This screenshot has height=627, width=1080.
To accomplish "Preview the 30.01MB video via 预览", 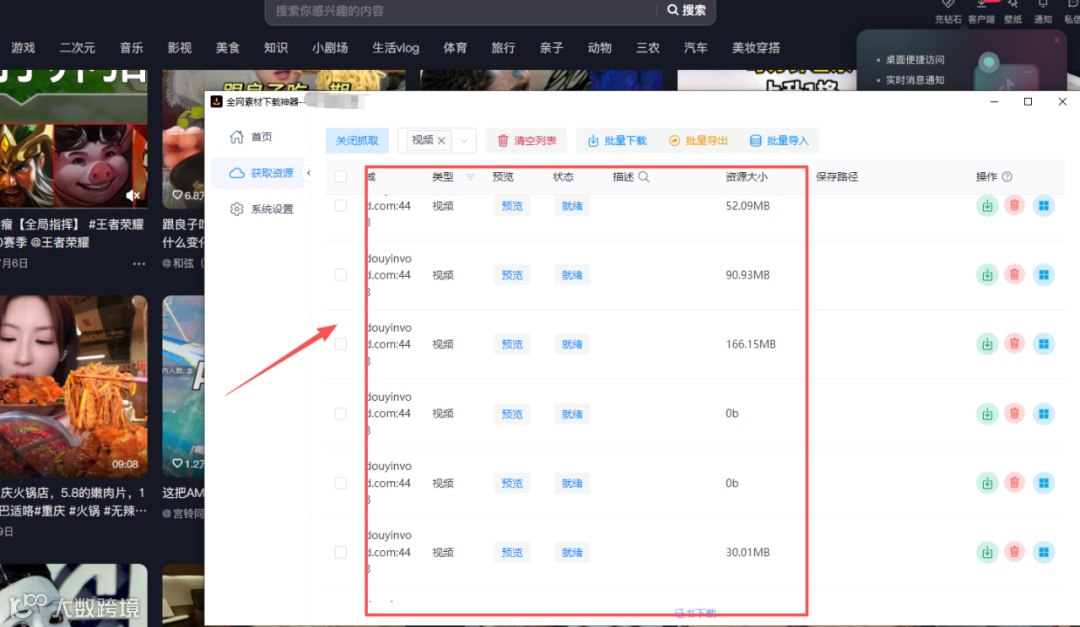I will (512, 553).
